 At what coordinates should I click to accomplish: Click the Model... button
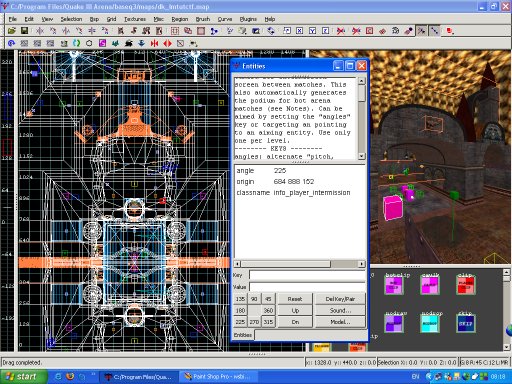point(340,322)
